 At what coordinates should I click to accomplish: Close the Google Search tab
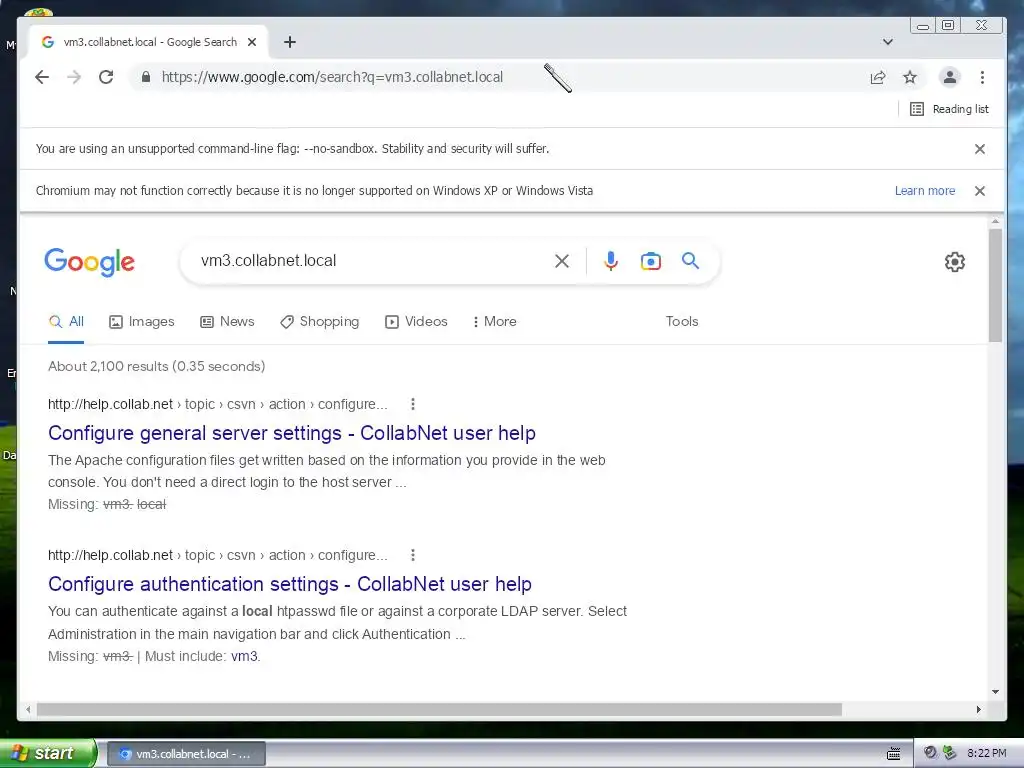coord(252,42)
